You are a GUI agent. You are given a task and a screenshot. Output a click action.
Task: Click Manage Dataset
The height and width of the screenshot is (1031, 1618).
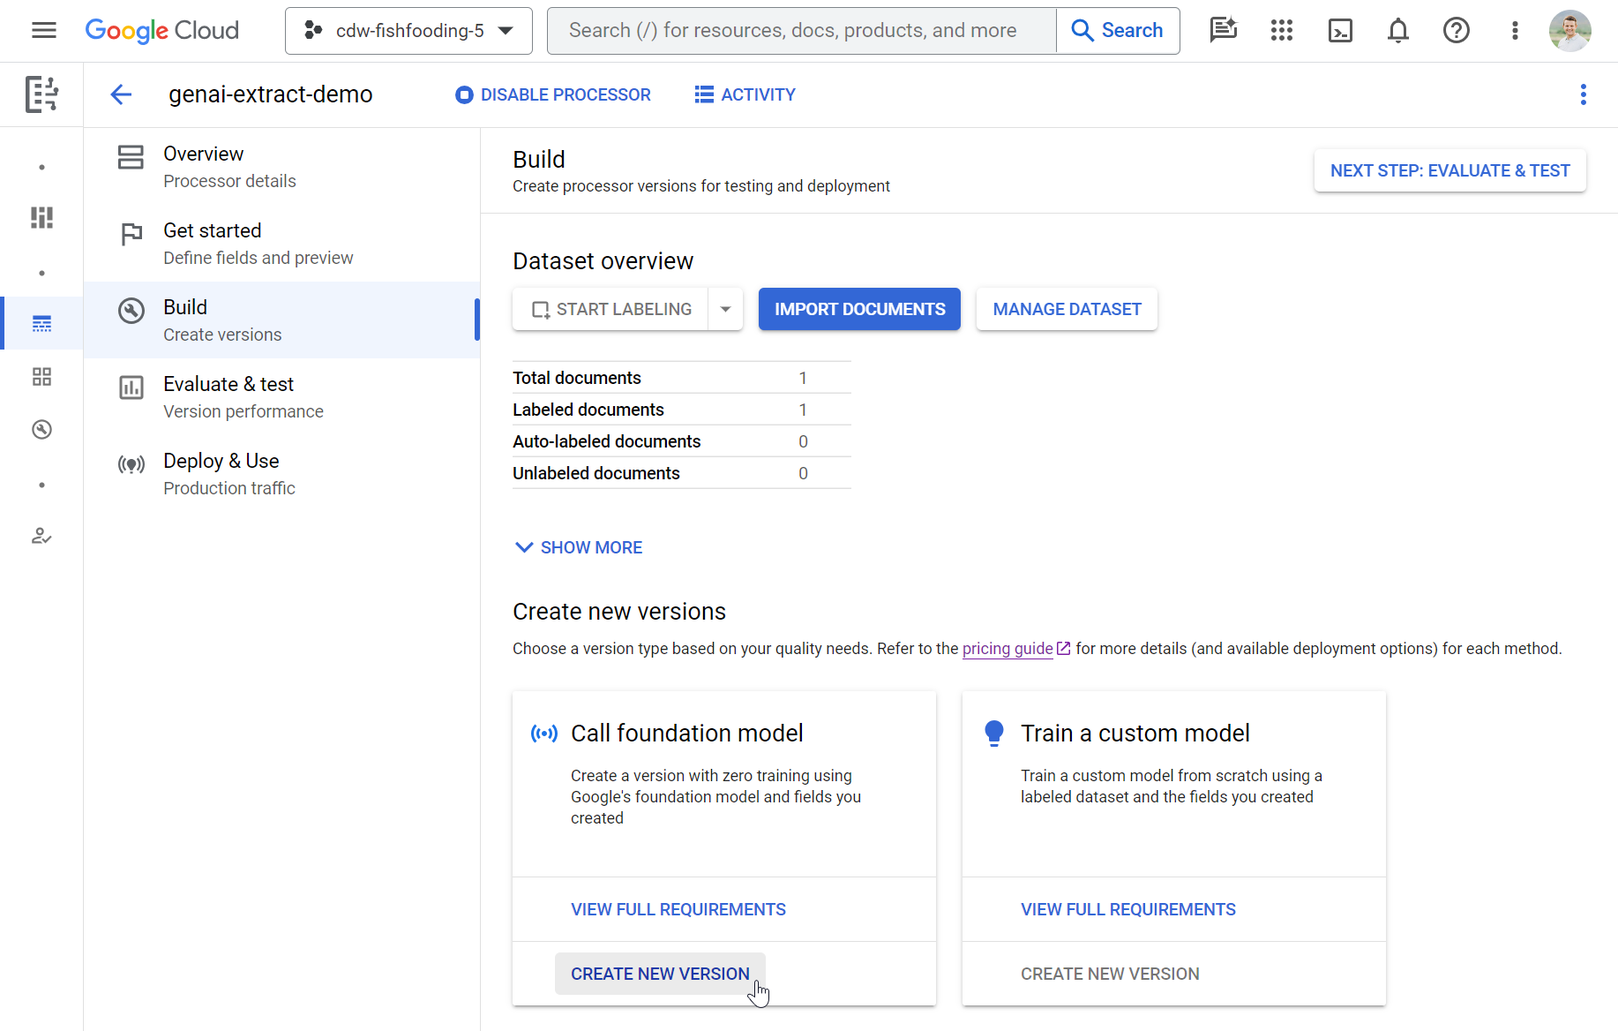[1067, 310]
